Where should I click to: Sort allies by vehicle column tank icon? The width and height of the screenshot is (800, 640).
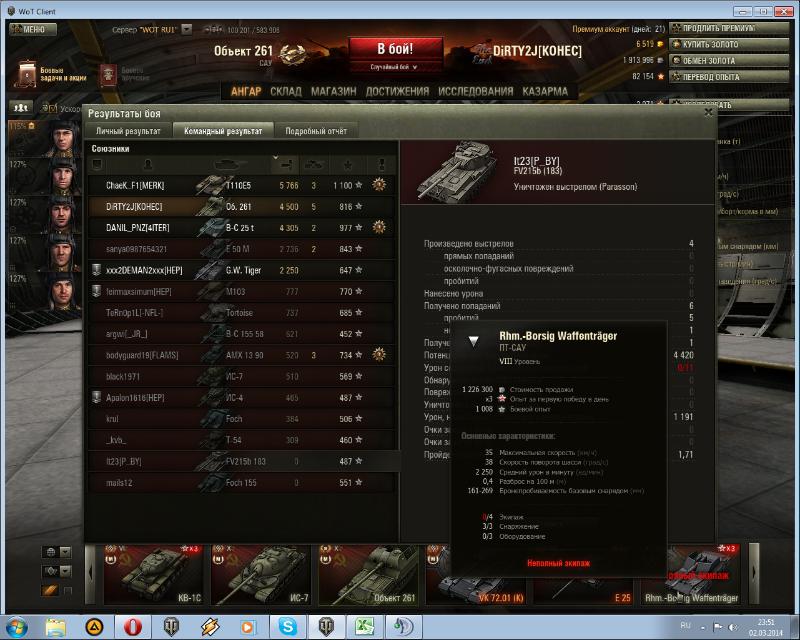231,164
